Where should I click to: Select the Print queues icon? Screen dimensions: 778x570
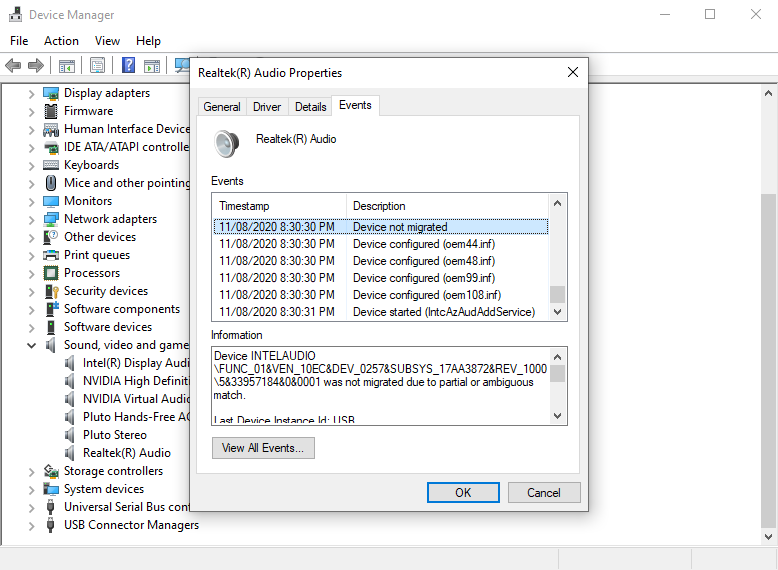pyautogui.click(x=51, y=255)
